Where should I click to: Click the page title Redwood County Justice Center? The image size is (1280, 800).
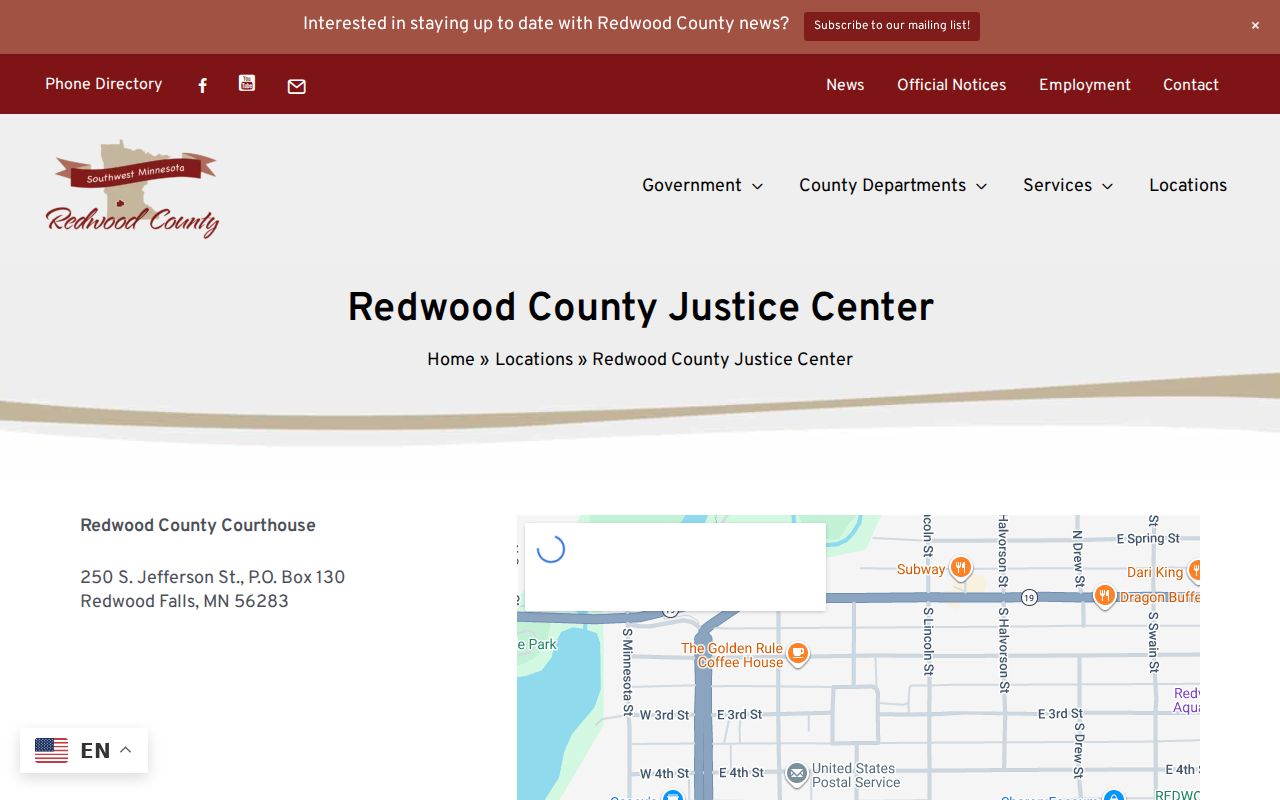[640, 307]
